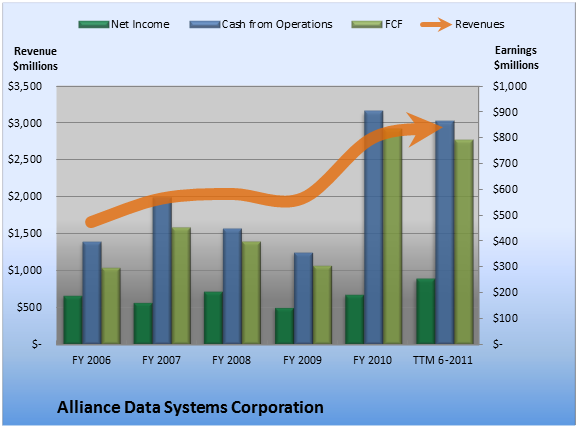Screen dimensions: 577x427
Task: Select the FY 2008 Cash from Operations bar
Action: click(233, 286)
